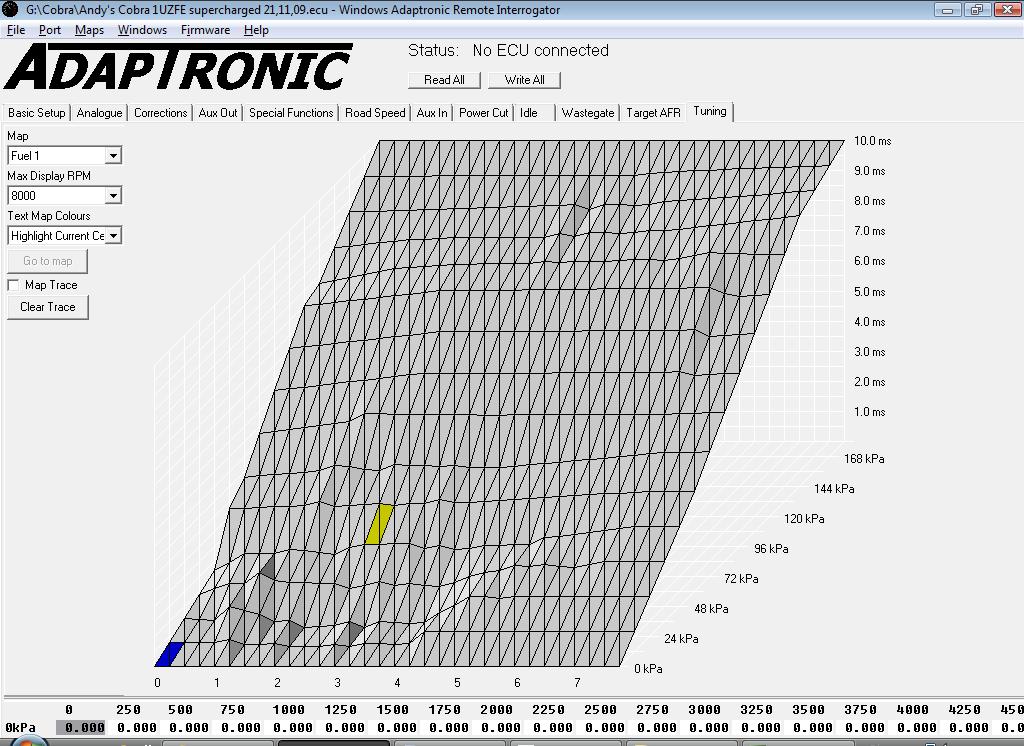Click the 2750 RPM column header
1024x746 pixels.
[652, 710]
